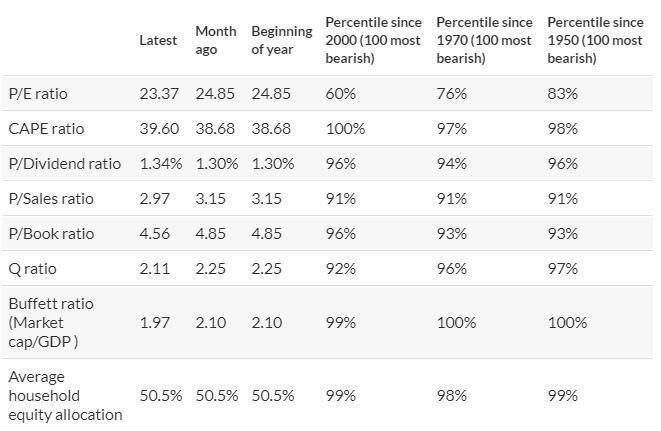
Task: Click the "Q ratio" row label
Action: click(33, 268)
